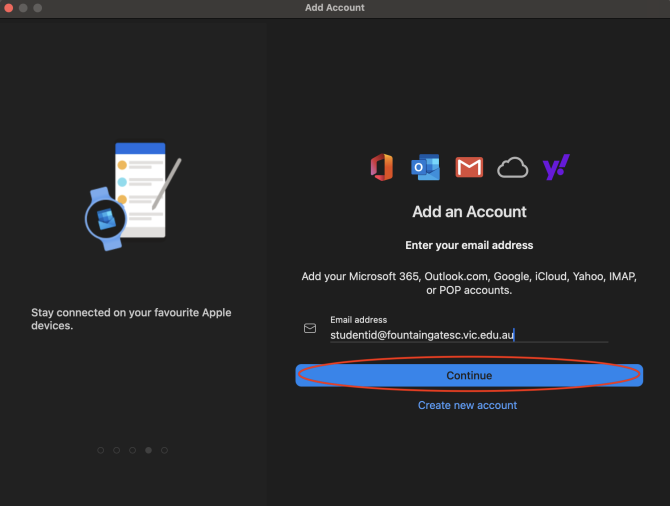Click the Yahoo logo icon
This screenshot has height=506, width=670.
[x=556, y=167]
